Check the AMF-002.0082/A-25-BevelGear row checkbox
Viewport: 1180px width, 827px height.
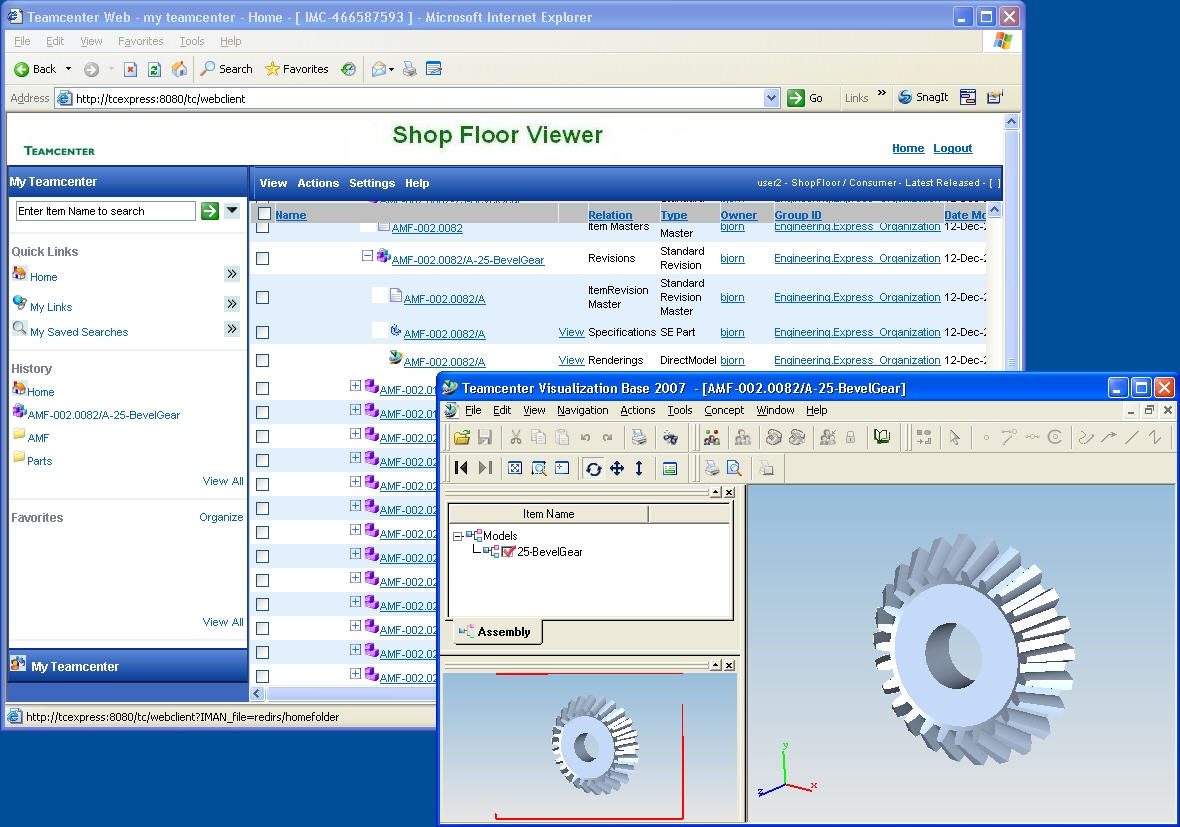pyautogui.click(x=263, y=258)
